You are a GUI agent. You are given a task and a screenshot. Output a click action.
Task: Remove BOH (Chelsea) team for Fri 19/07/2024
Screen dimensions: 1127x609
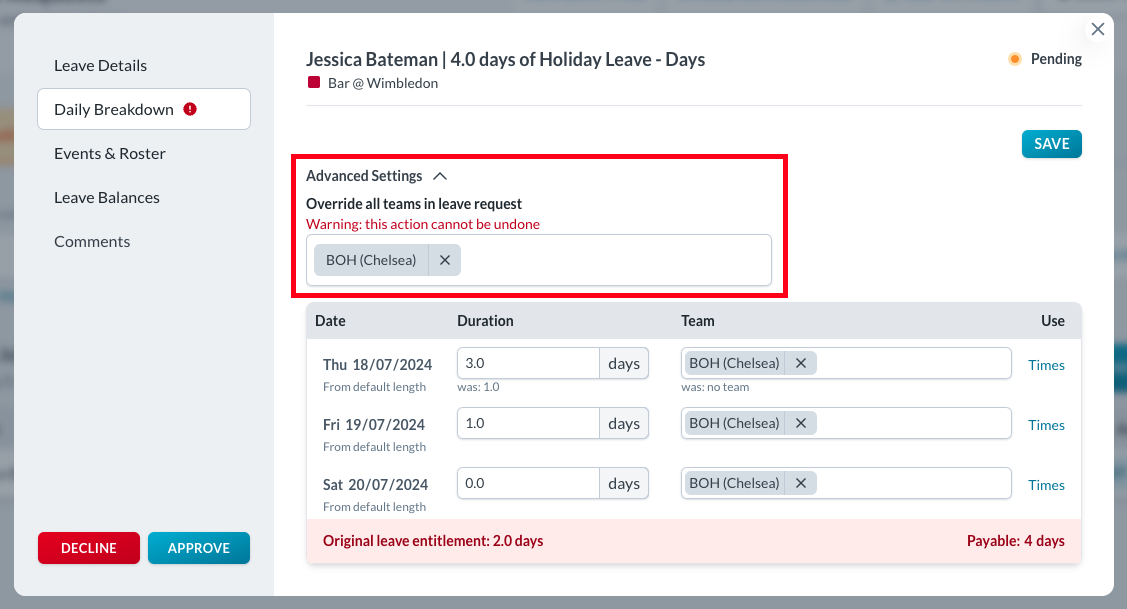pyautogui.click(x=801, y=423)
